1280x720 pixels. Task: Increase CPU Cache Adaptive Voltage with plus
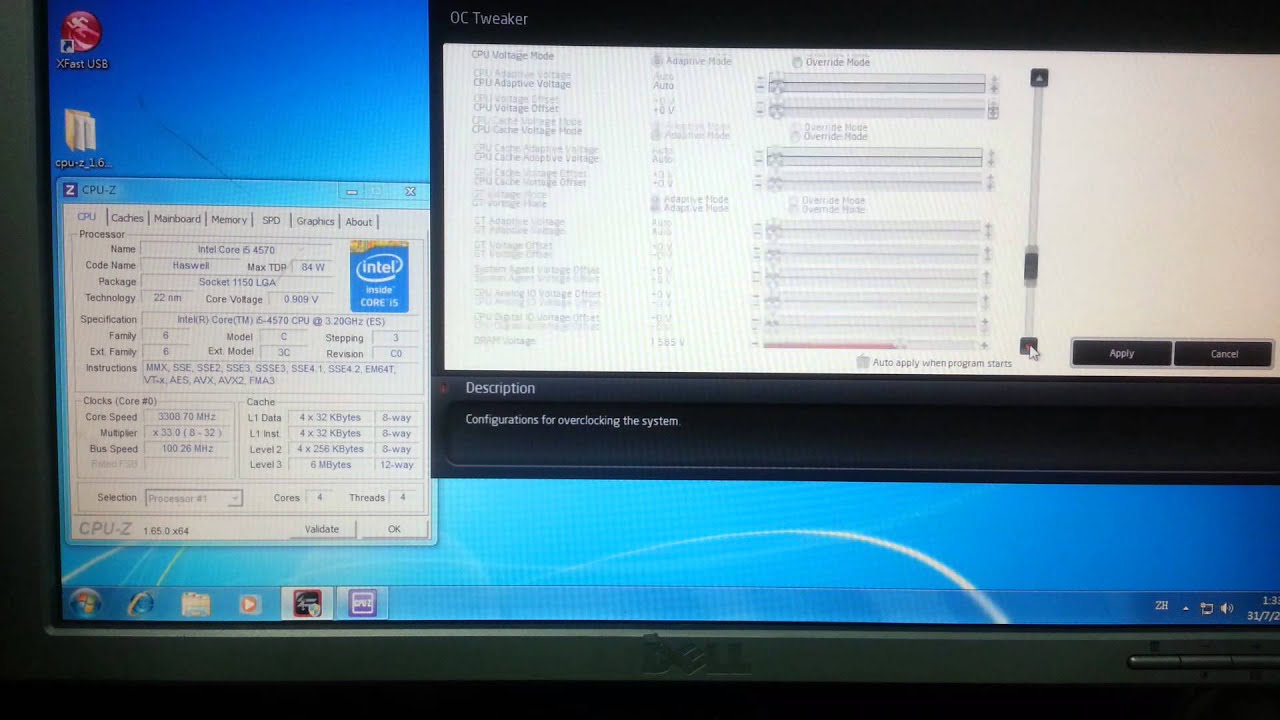(x=991, y=158)
